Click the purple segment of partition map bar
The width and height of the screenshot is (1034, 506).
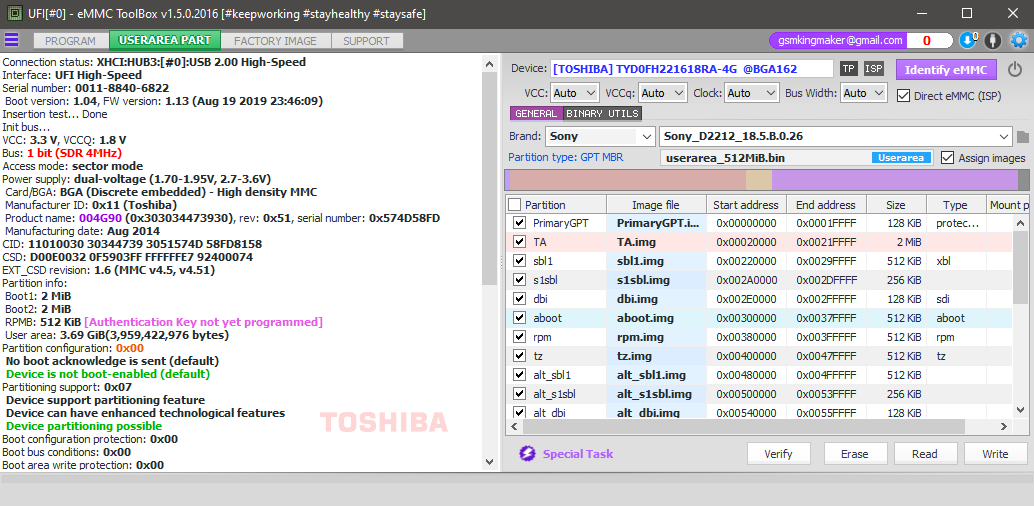(x=895, y=180)
